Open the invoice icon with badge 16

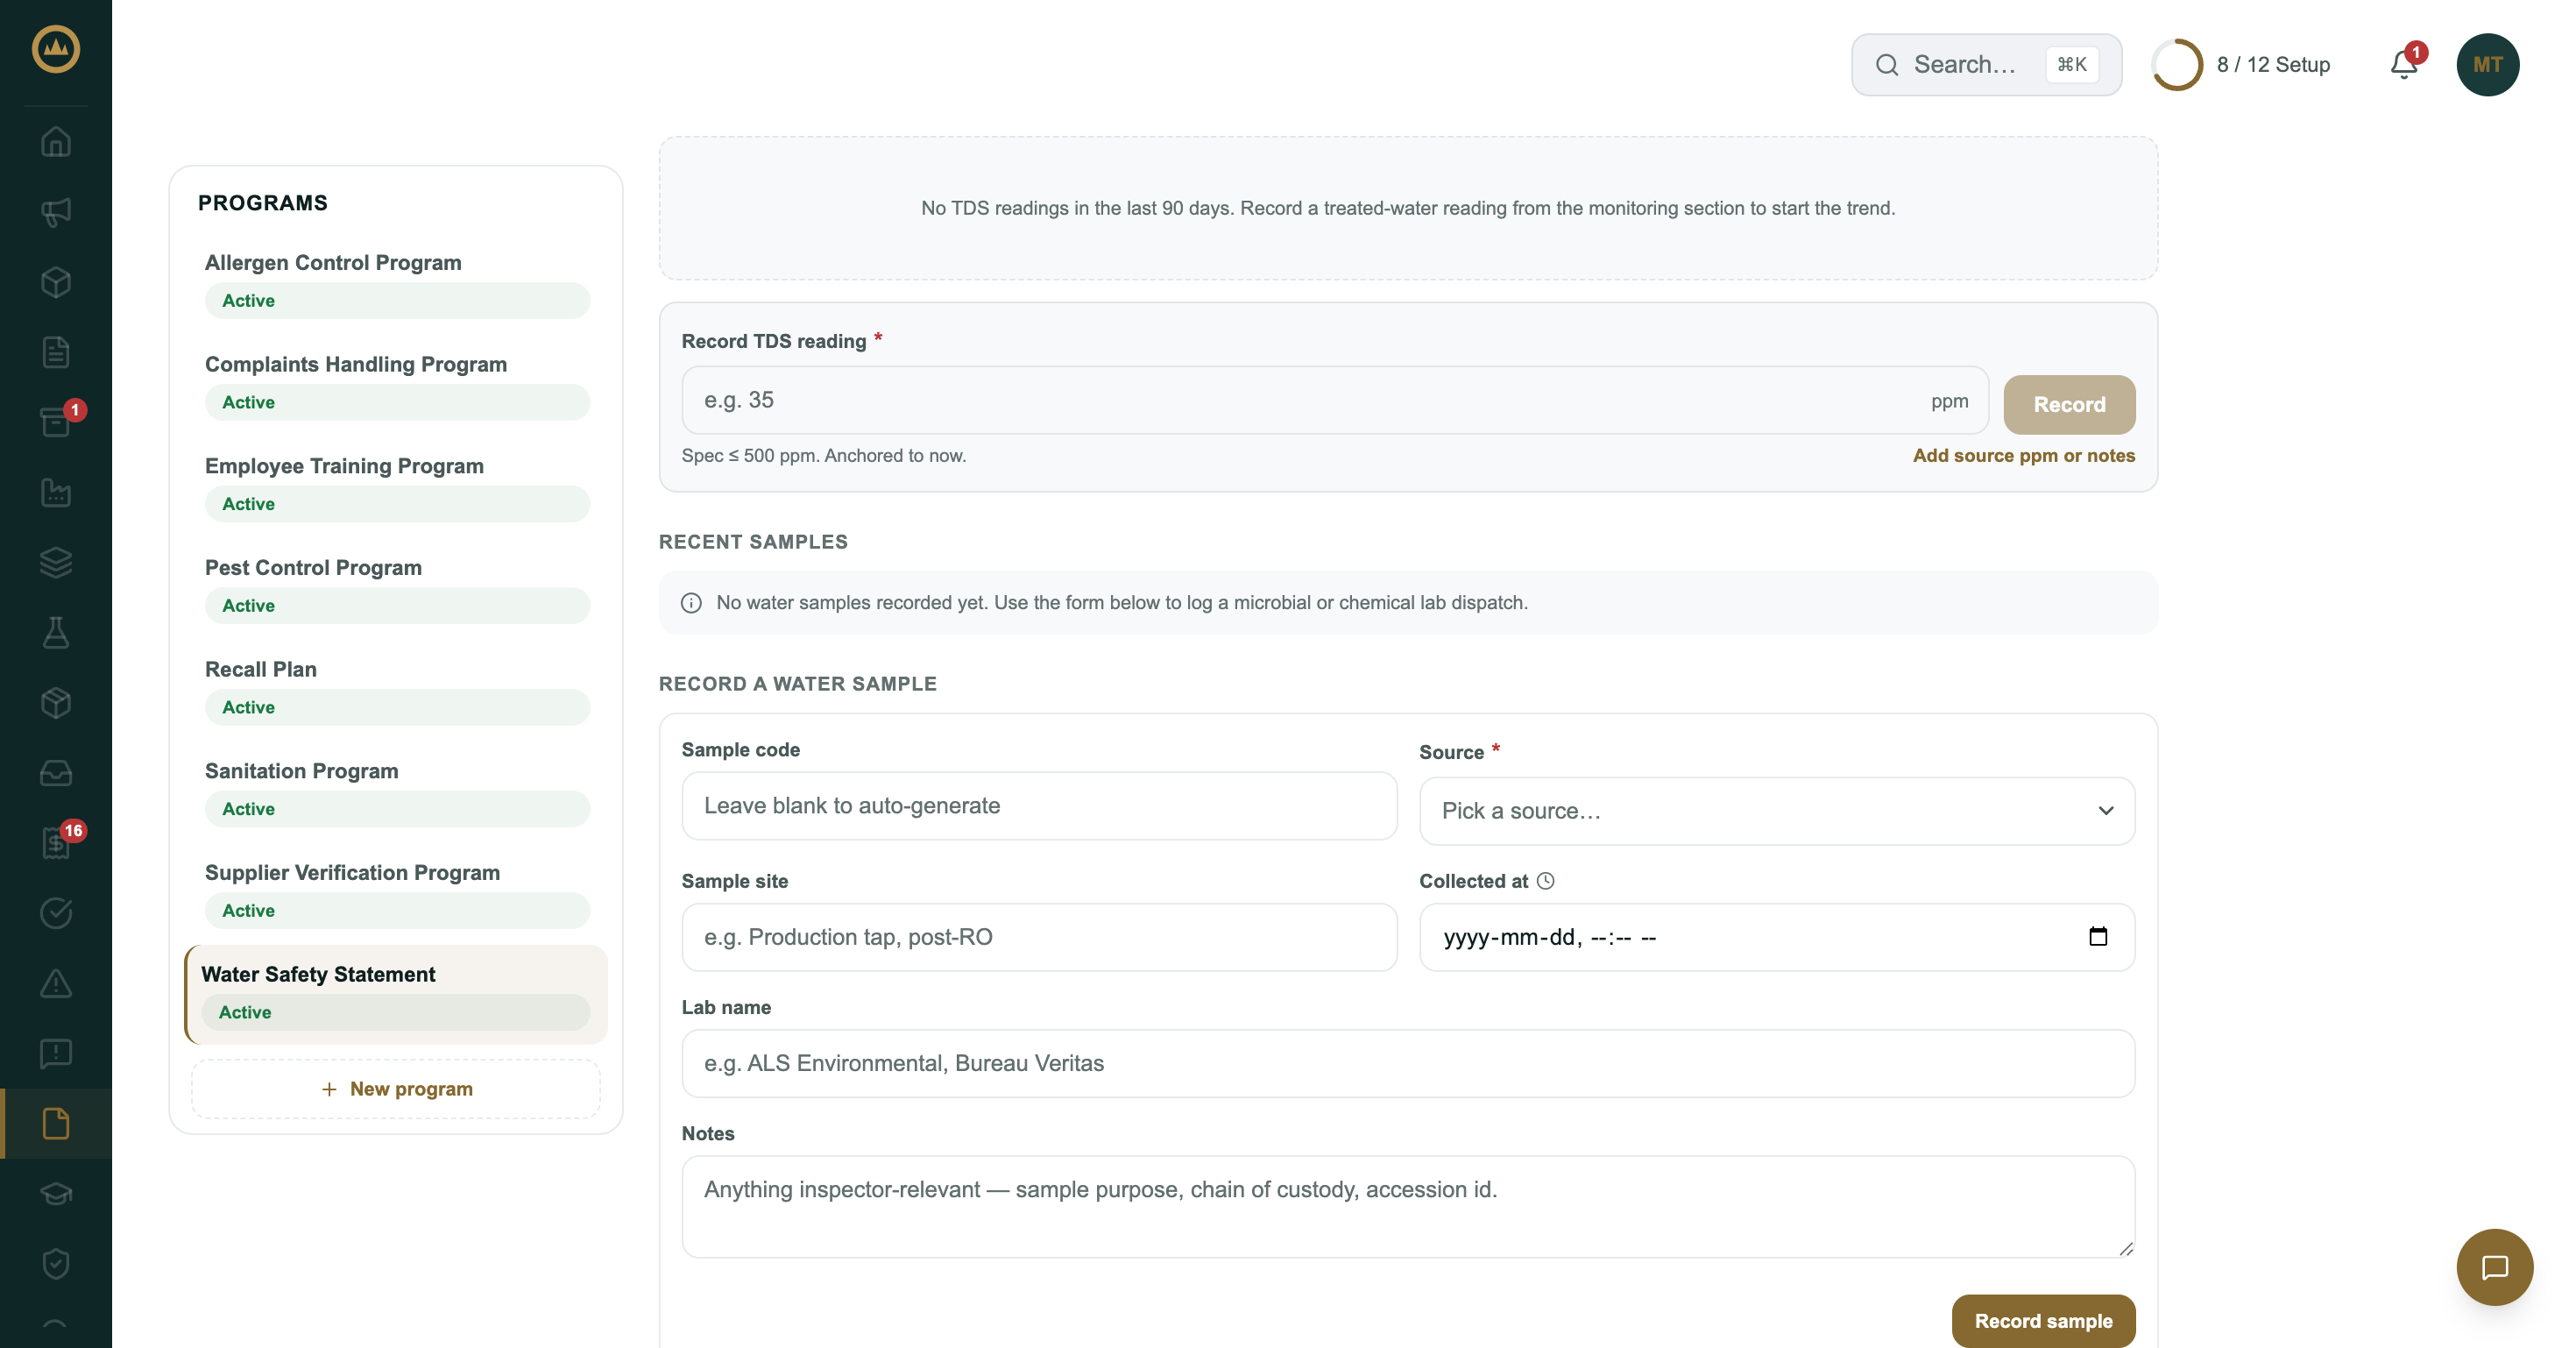56,843
